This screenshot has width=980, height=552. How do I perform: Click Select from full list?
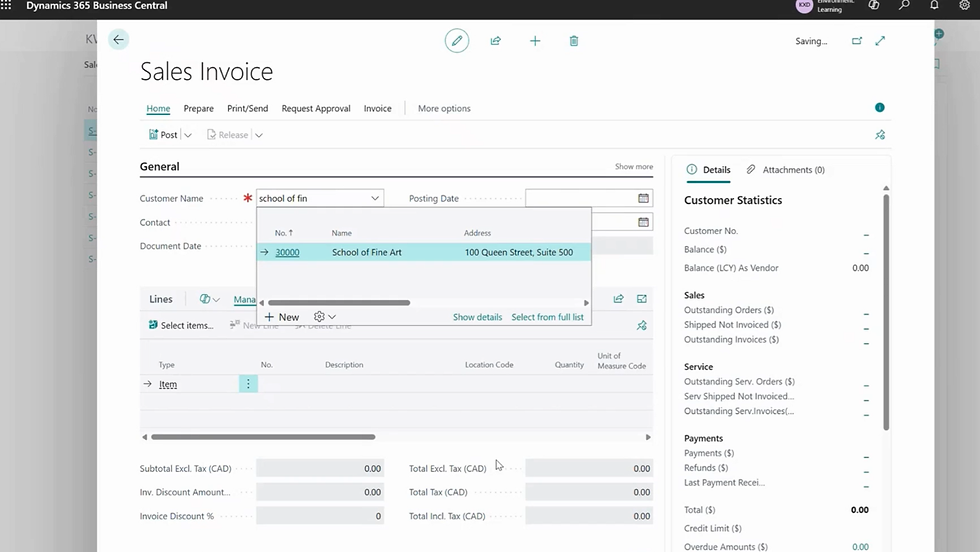(x=548, y=317)
